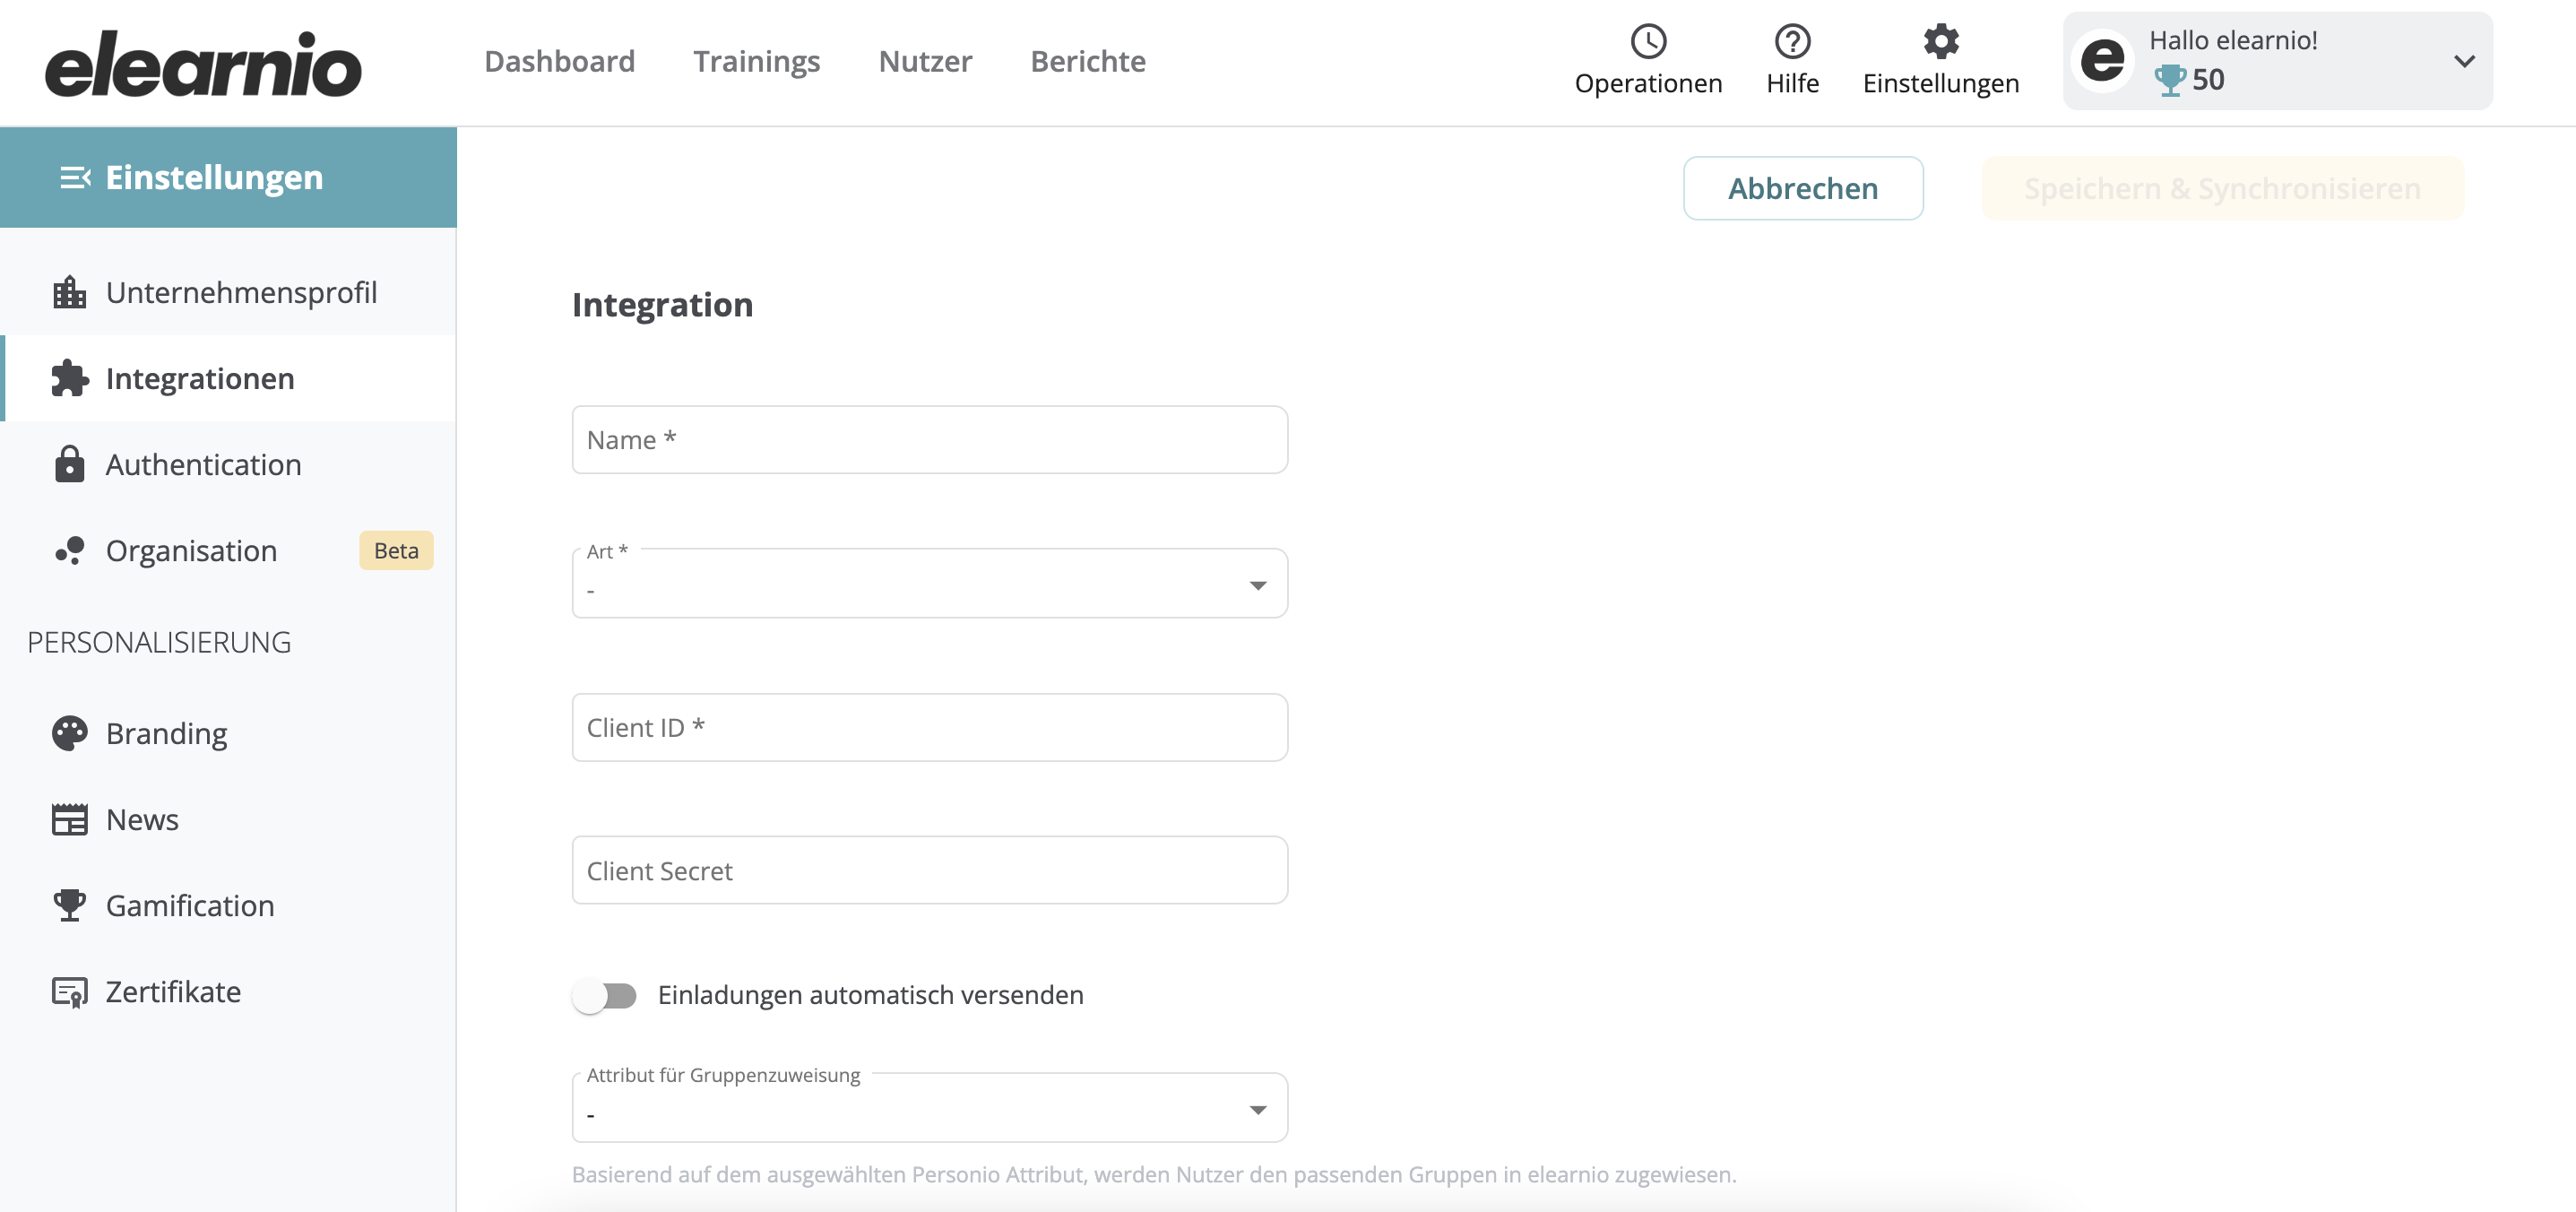
Task: Click the Organisation dots icon
Action: (69, 550)
